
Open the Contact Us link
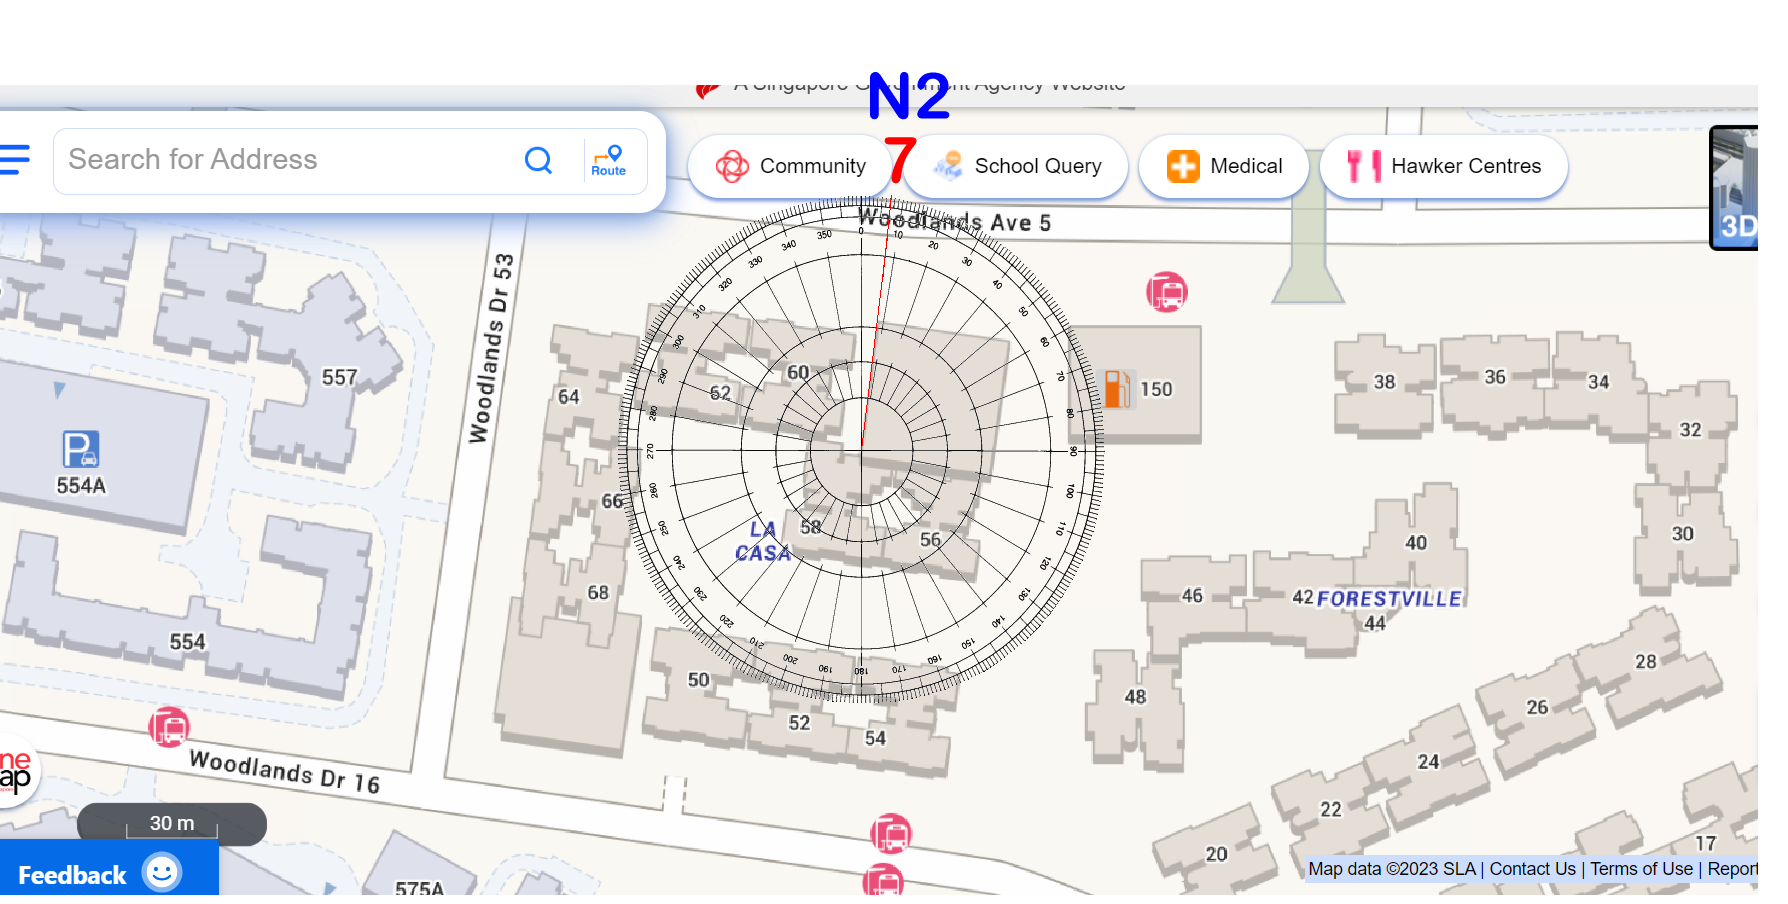[x=1532, y=869]
